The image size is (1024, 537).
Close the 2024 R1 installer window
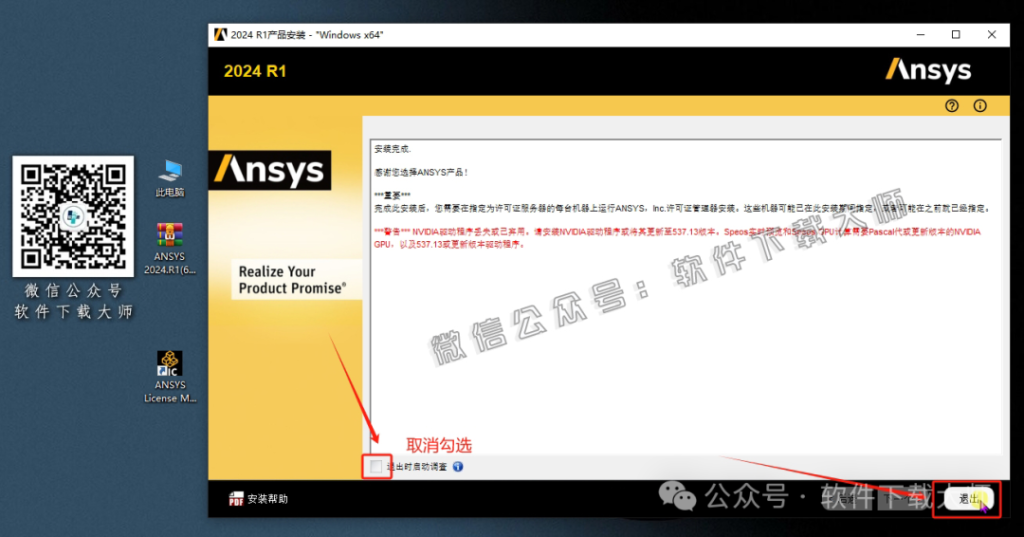point(991,35)
